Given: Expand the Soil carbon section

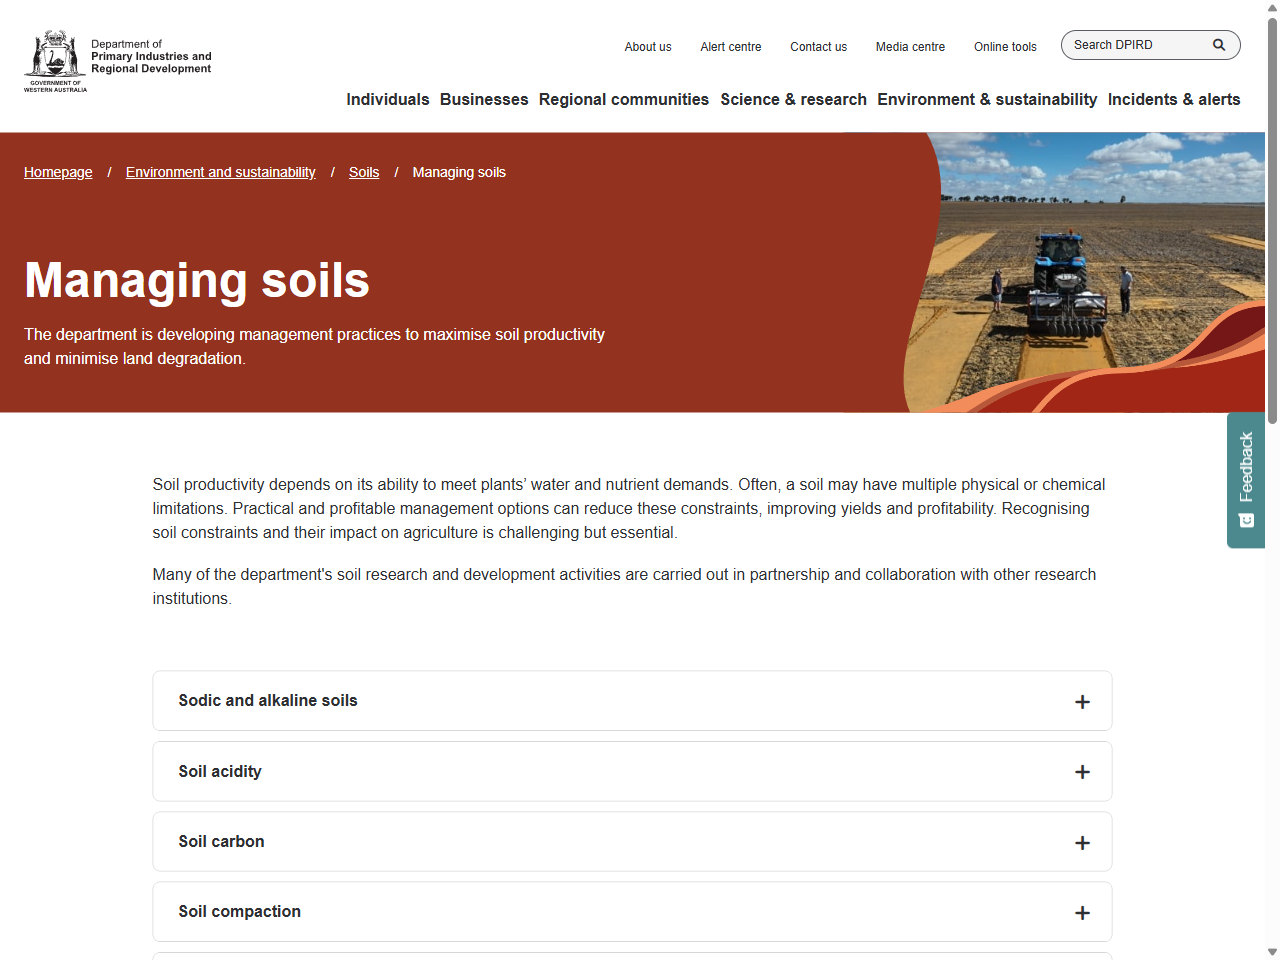Looking at the screenshot, I should 632,841.
